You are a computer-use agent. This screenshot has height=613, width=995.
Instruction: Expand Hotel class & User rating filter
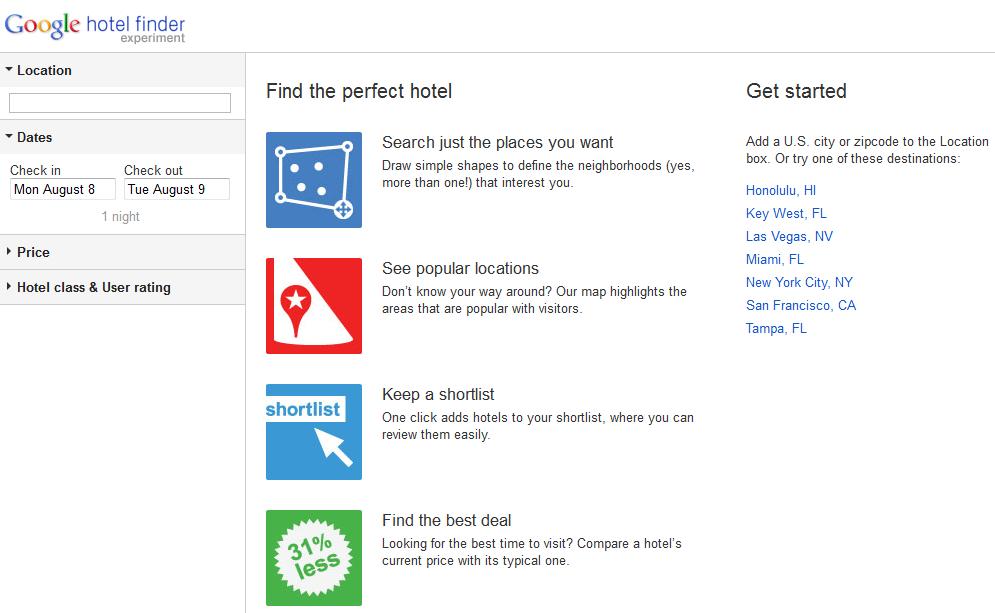click(93, 287)
